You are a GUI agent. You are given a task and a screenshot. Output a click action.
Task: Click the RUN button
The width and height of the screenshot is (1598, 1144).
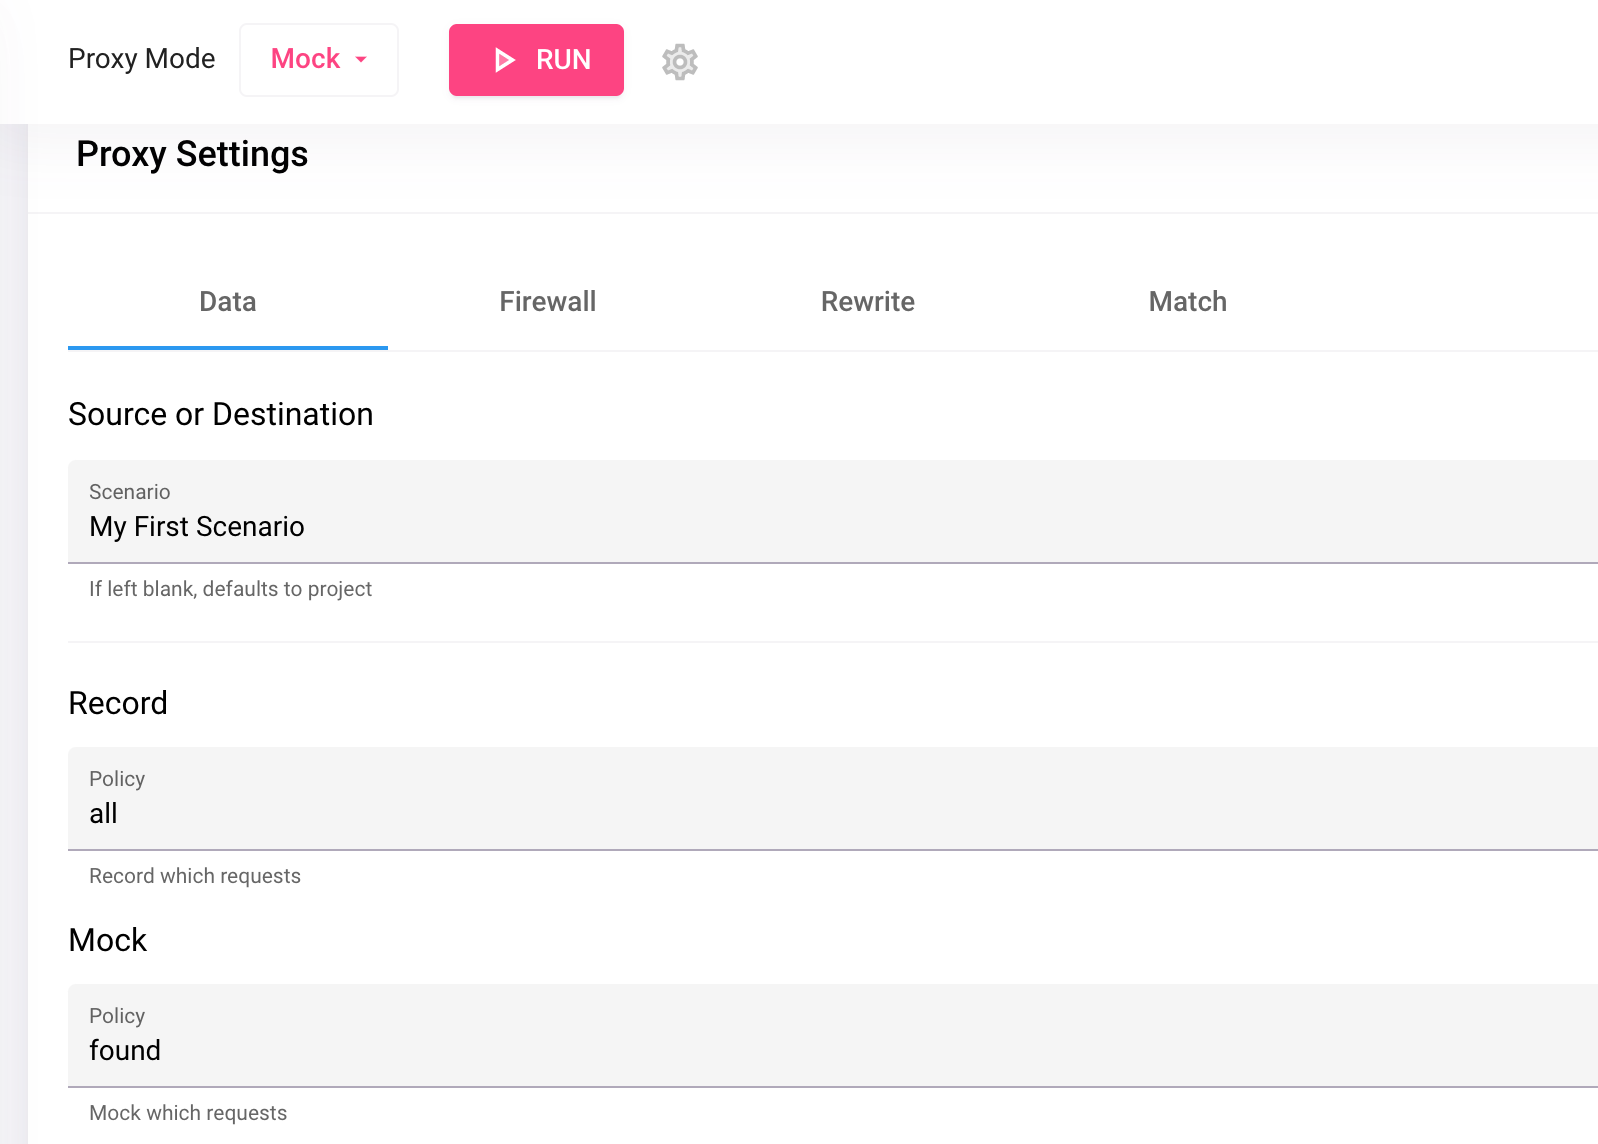(536, 60)
